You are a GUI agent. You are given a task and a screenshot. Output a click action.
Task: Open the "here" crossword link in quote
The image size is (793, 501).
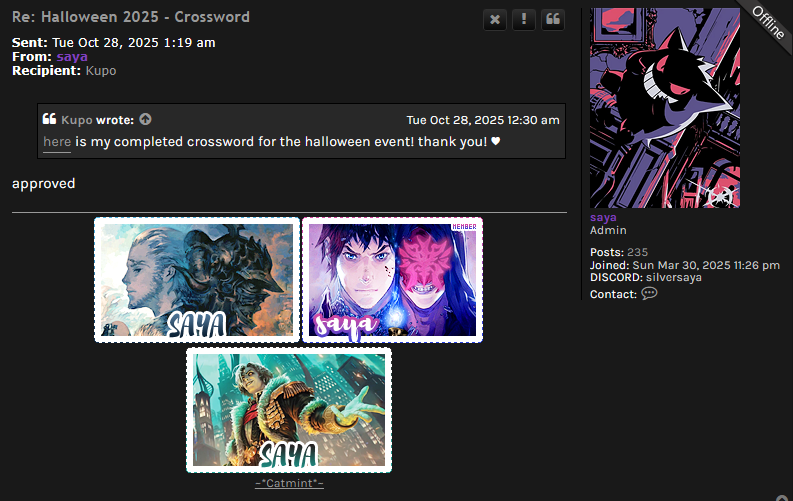(x=57, y=142)
